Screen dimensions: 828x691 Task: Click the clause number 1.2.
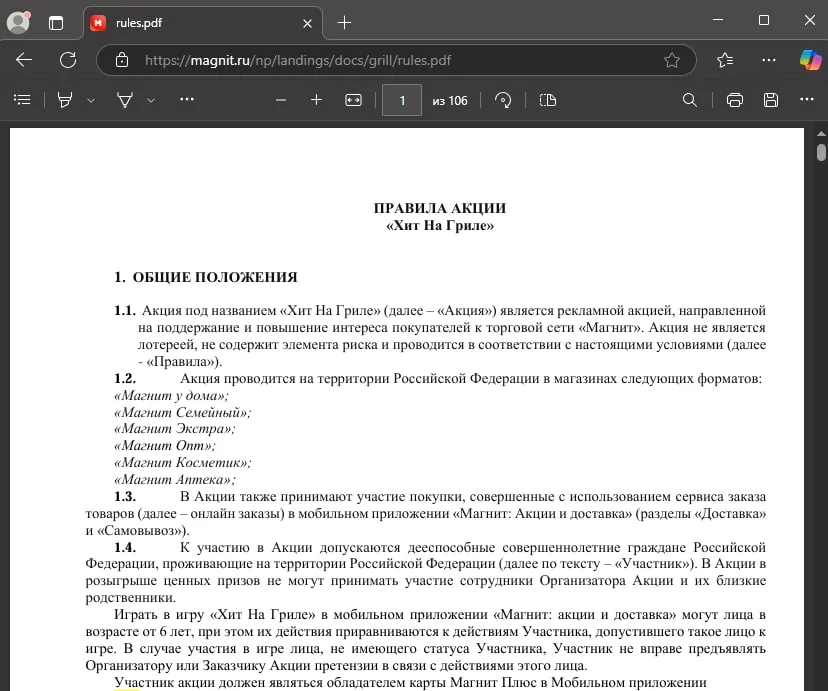(x=125, y=378)
